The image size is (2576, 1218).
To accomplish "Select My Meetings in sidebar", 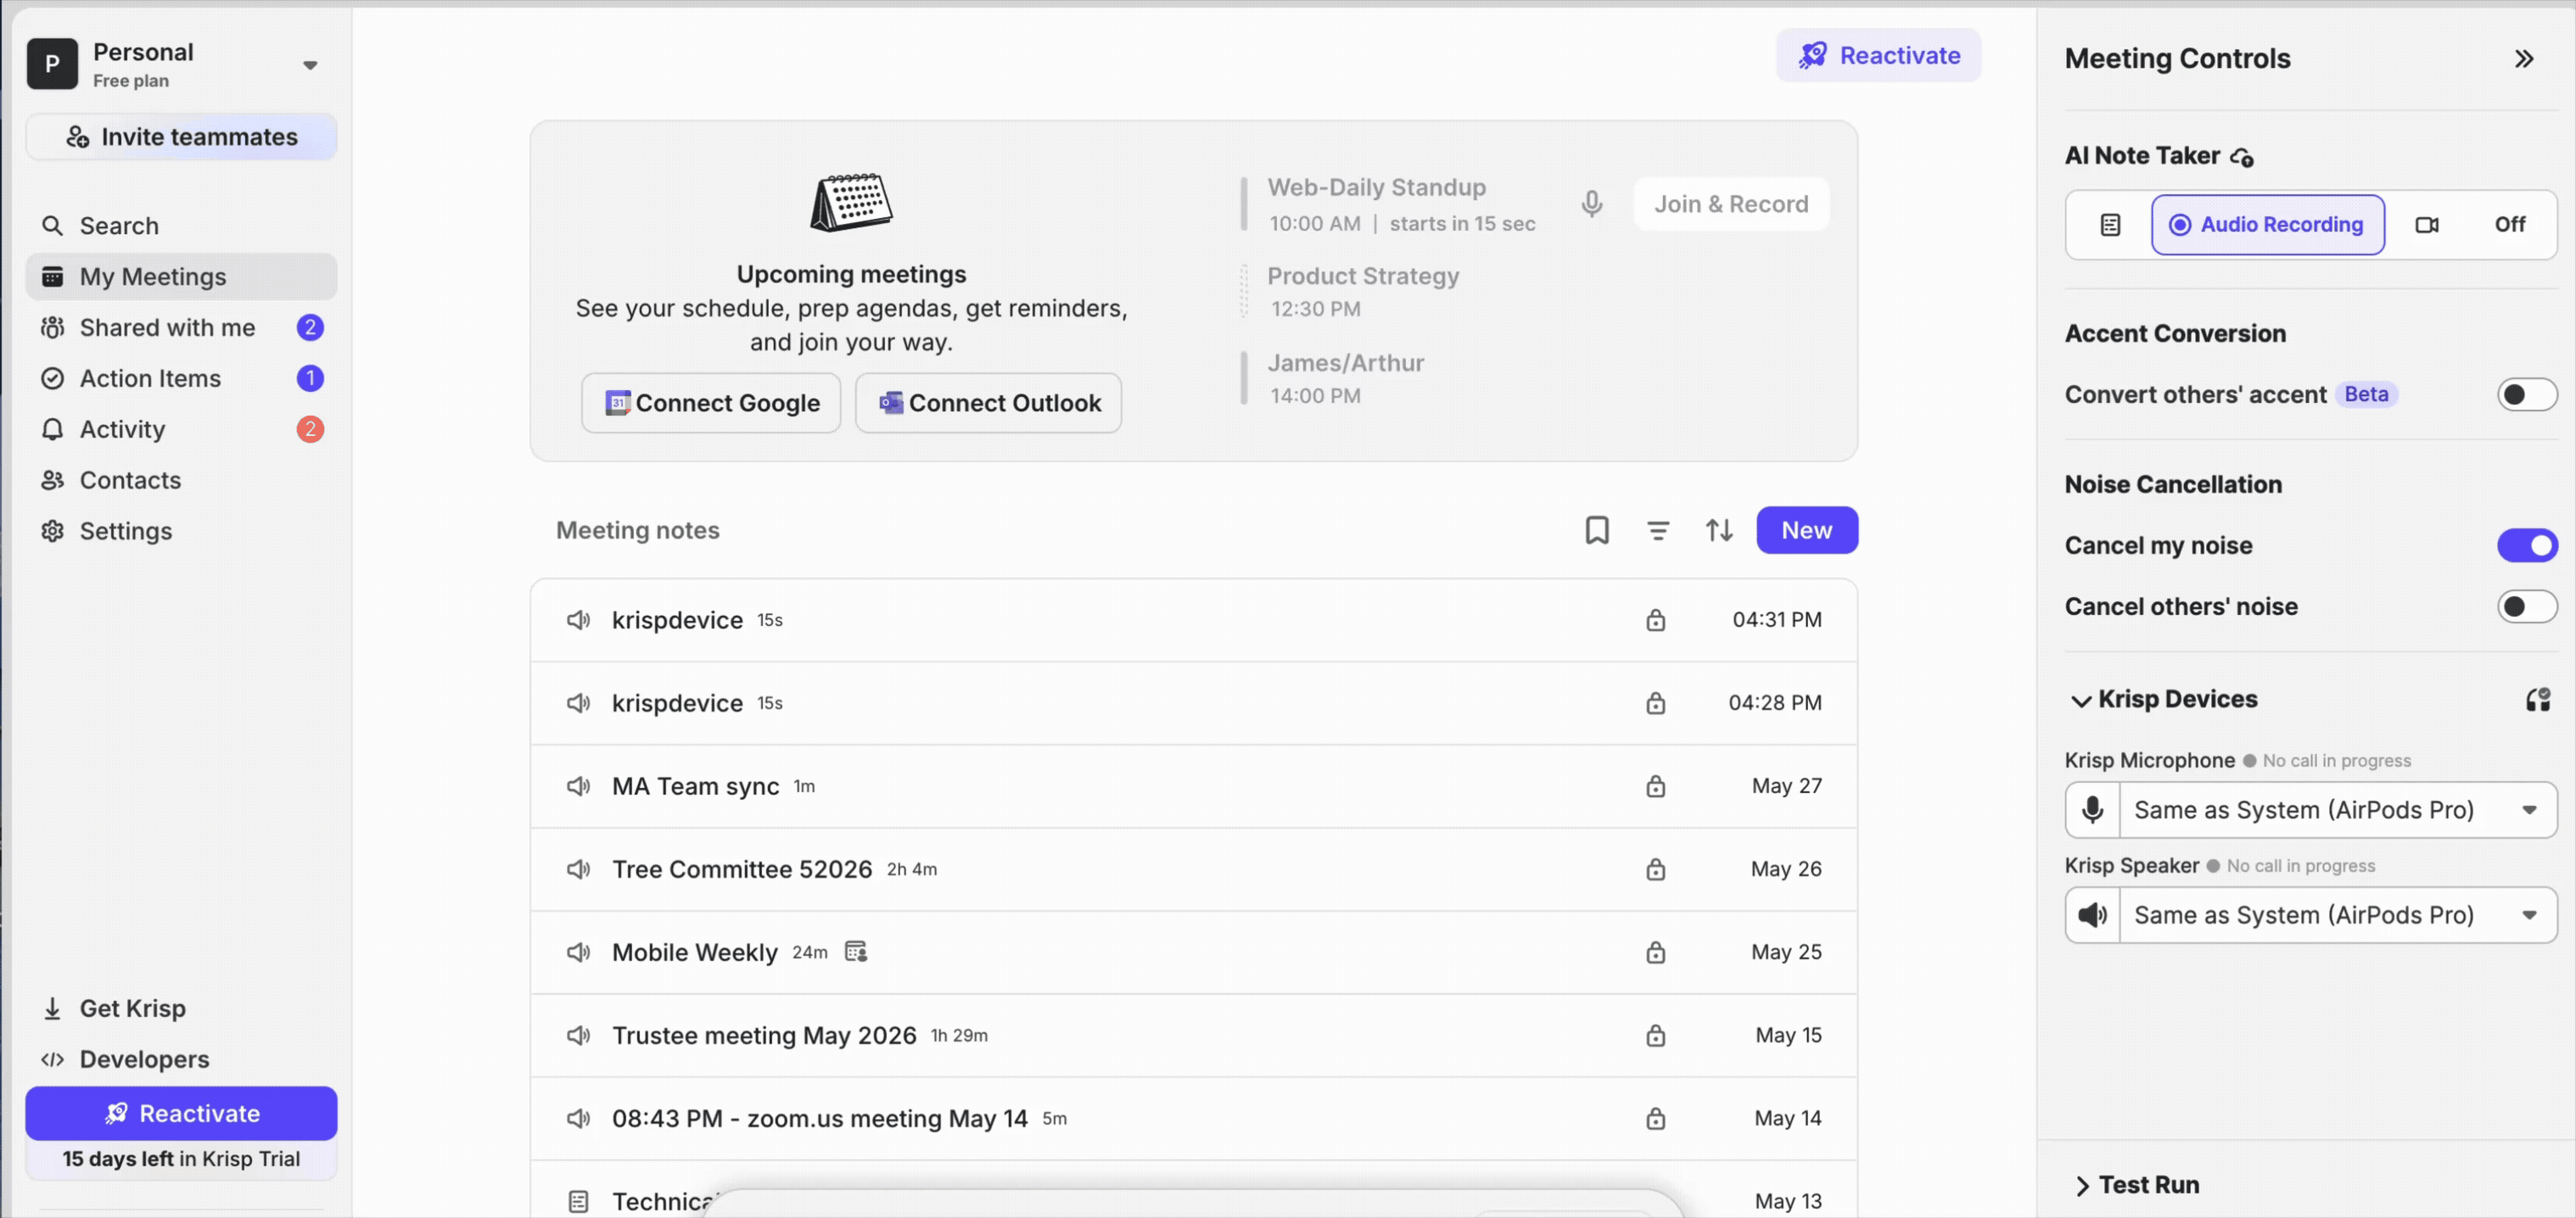I will 181,277.
